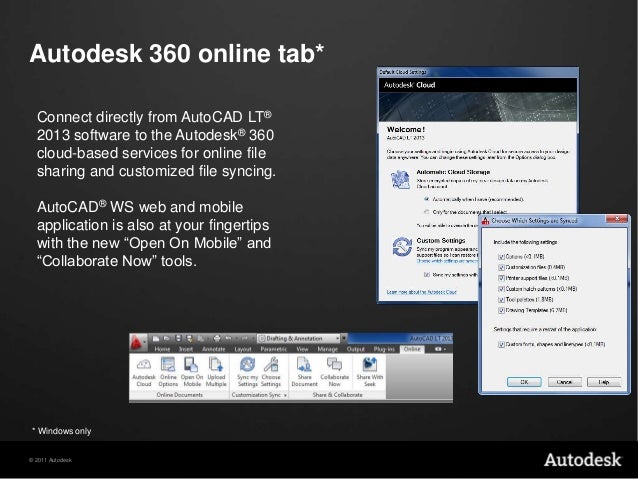This screenshot has height=479, width=638.
Task: Toggle Drawing Templates checkbox
Action: pyautogui.click(x=501, y=310)
